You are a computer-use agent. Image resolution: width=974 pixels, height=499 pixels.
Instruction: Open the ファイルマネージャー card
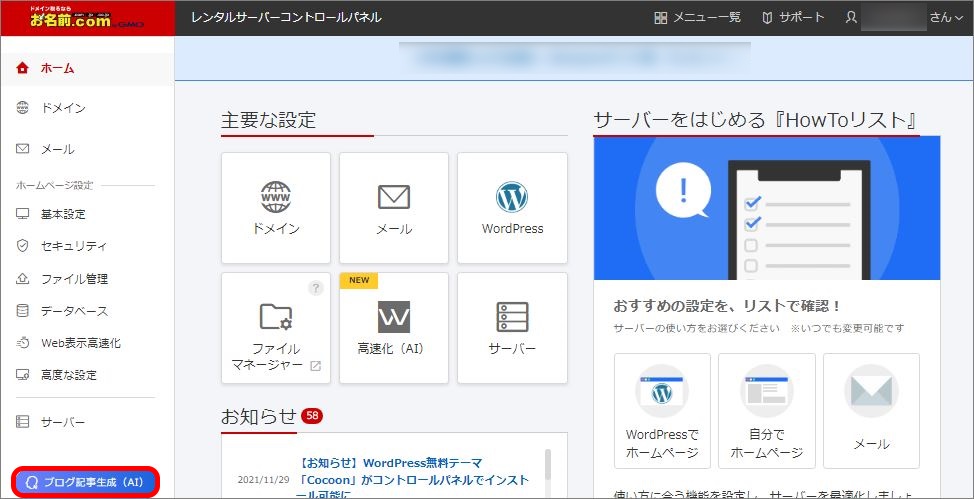276,328
